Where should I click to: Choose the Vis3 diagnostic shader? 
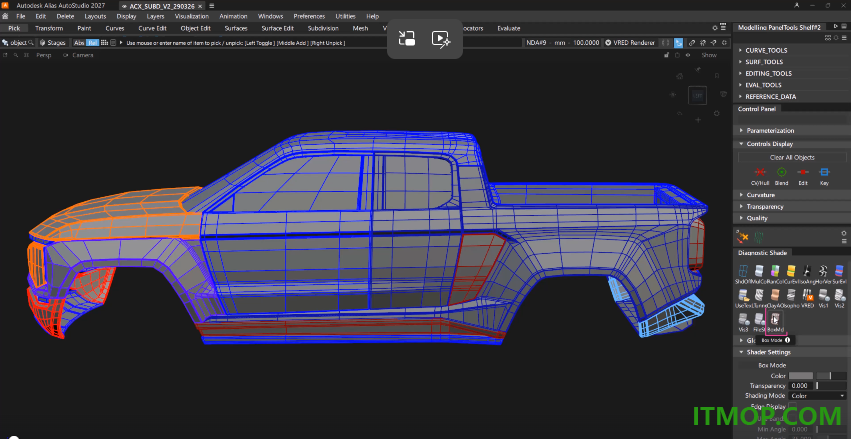(744, 319)
